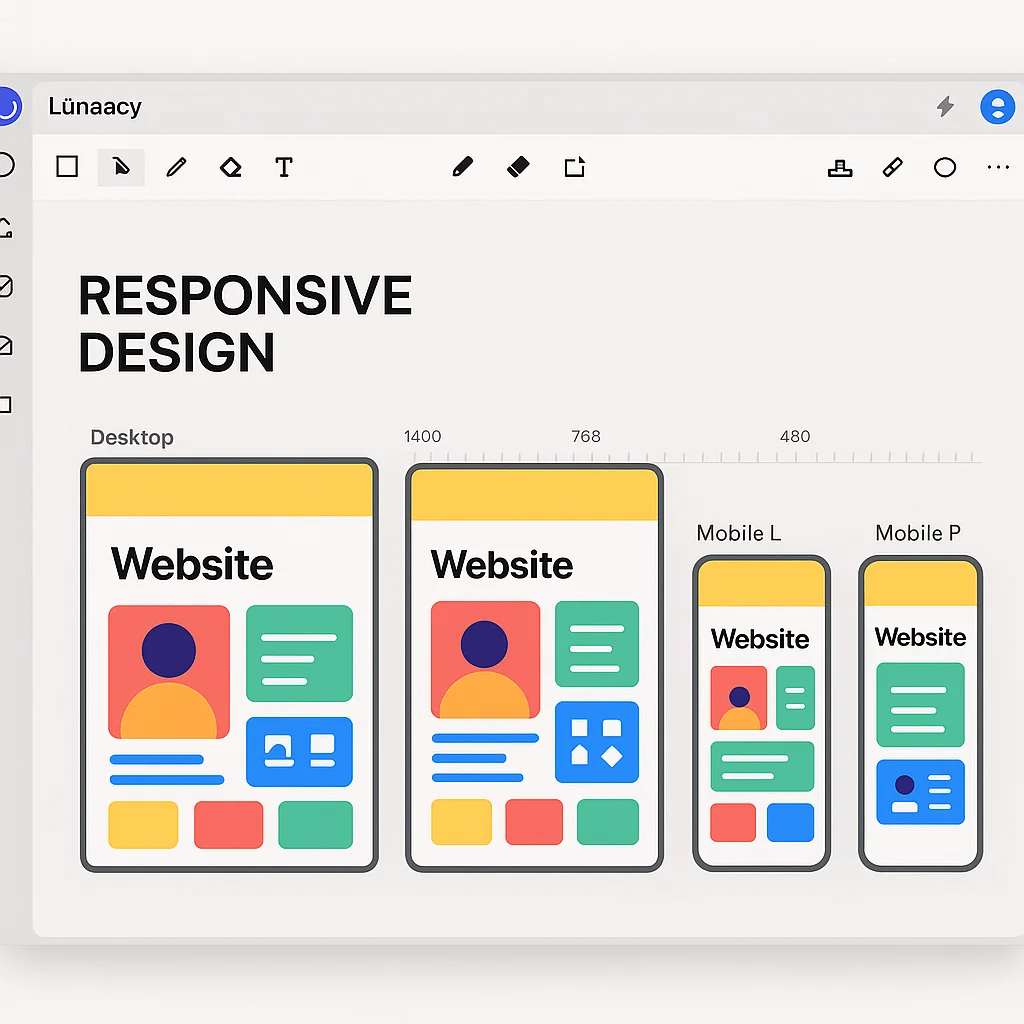Click the Lünaacy title in the title bar

94,107
